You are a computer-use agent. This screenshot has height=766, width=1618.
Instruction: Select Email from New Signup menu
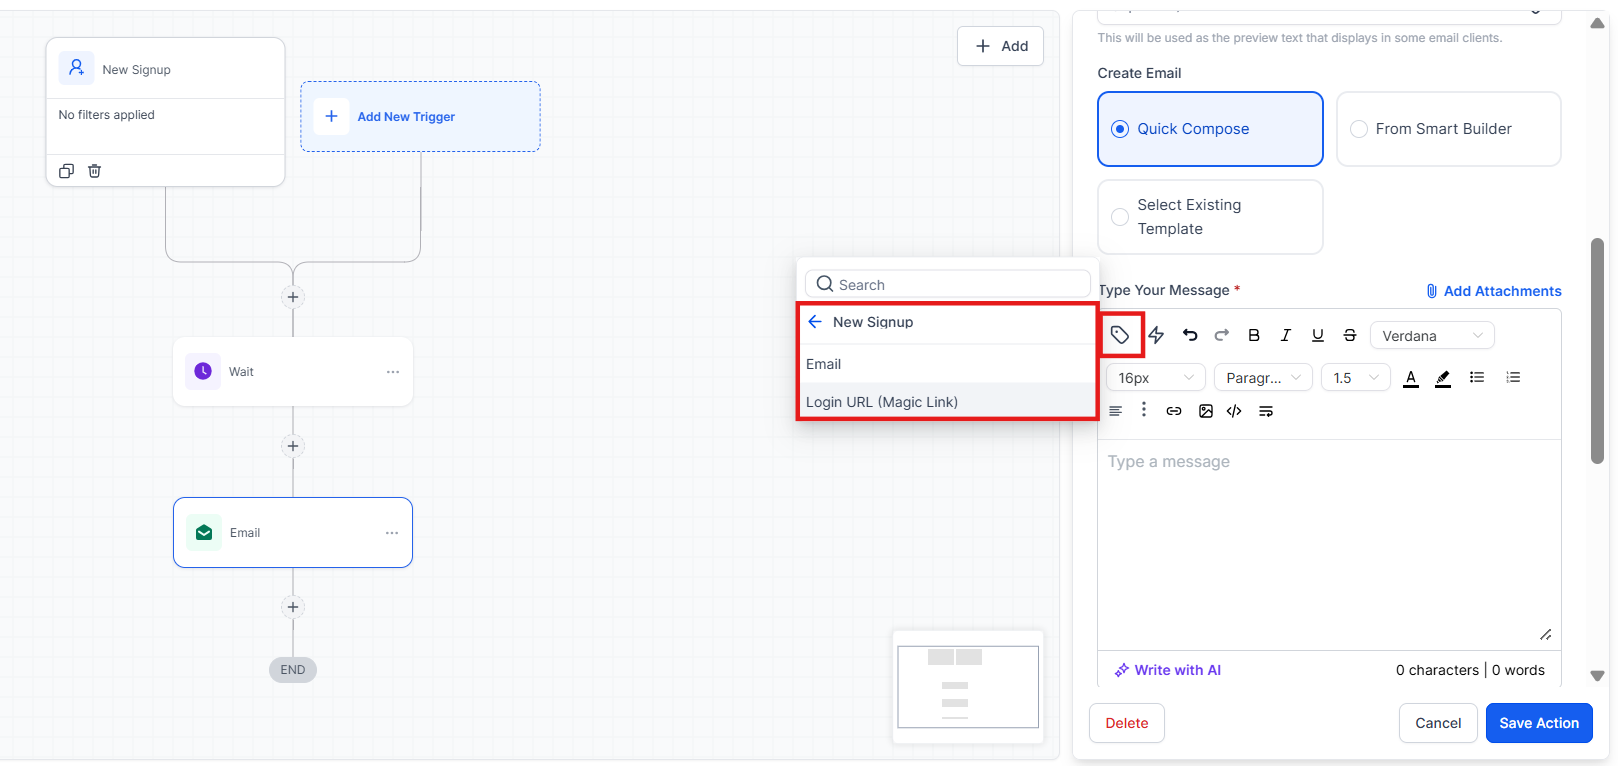pyautogui.click(x=824, y=364)
